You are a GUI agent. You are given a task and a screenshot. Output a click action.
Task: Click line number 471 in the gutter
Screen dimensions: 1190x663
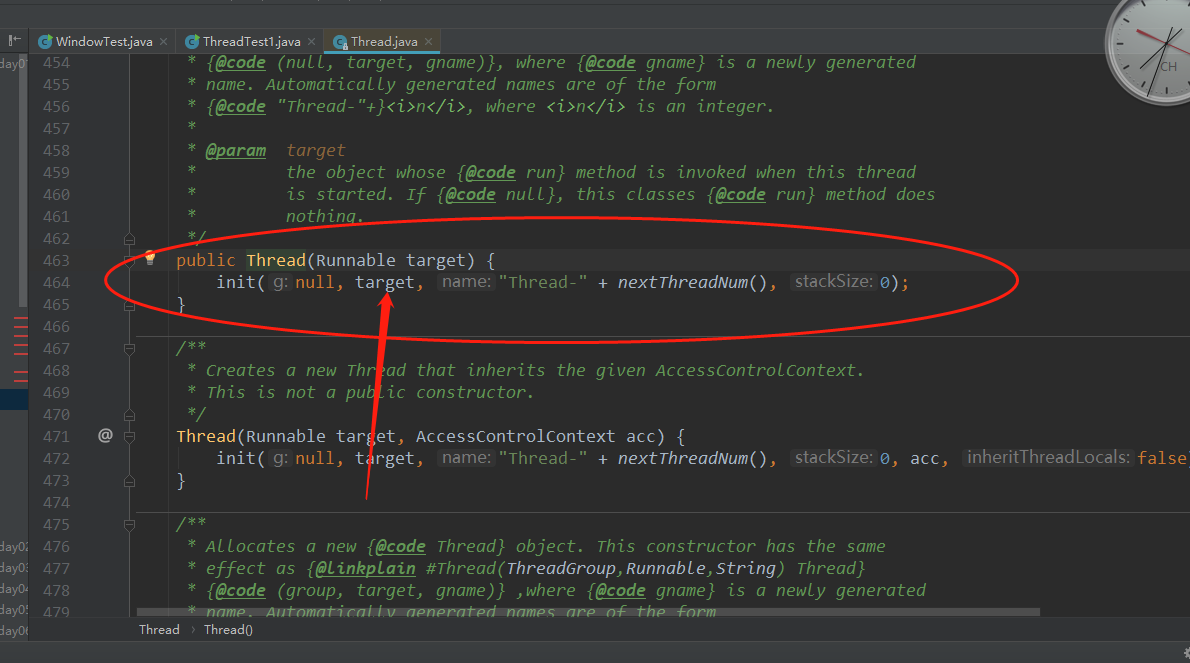click(x=56, y=436)
